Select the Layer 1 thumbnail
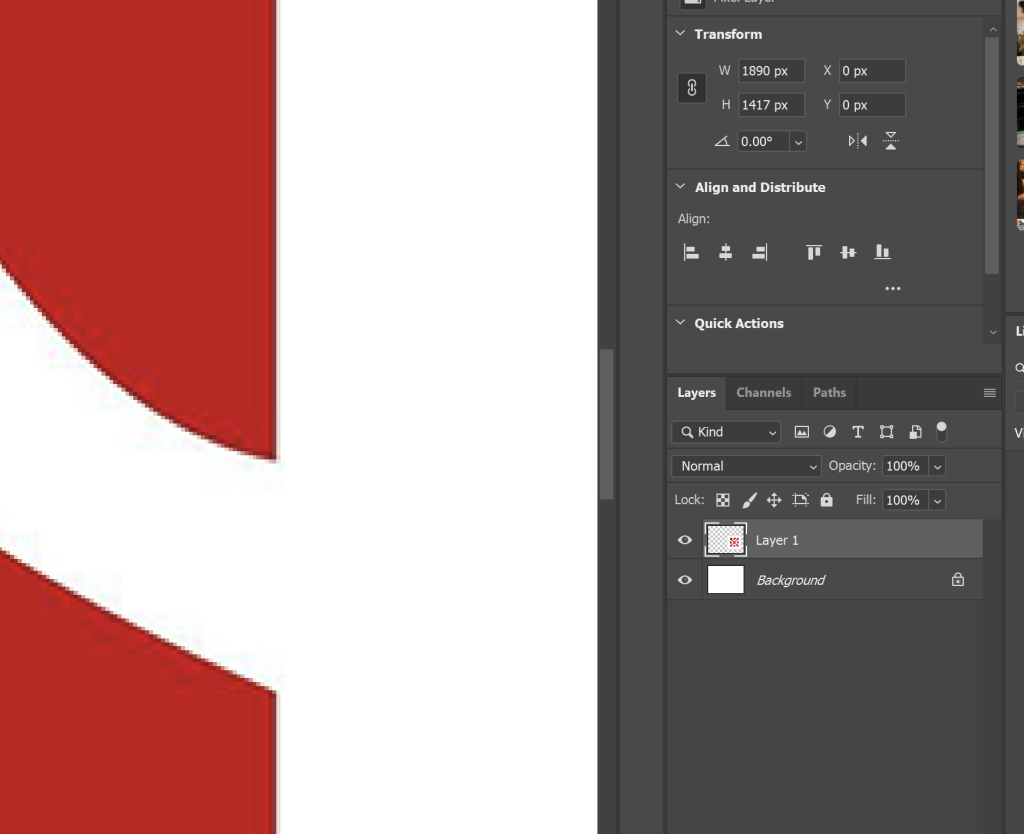The image size is (1024, 834). pos(726,540)
